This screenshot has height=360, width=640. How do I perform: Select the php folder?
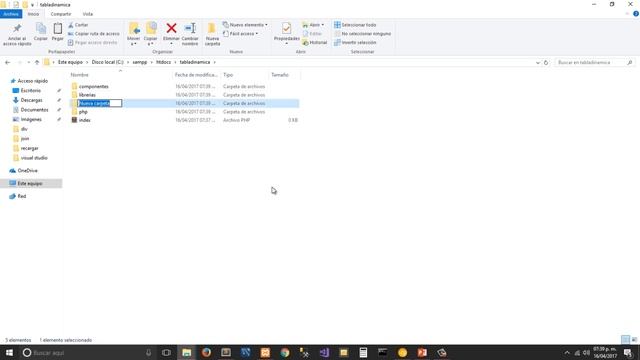tap(83, 112)
